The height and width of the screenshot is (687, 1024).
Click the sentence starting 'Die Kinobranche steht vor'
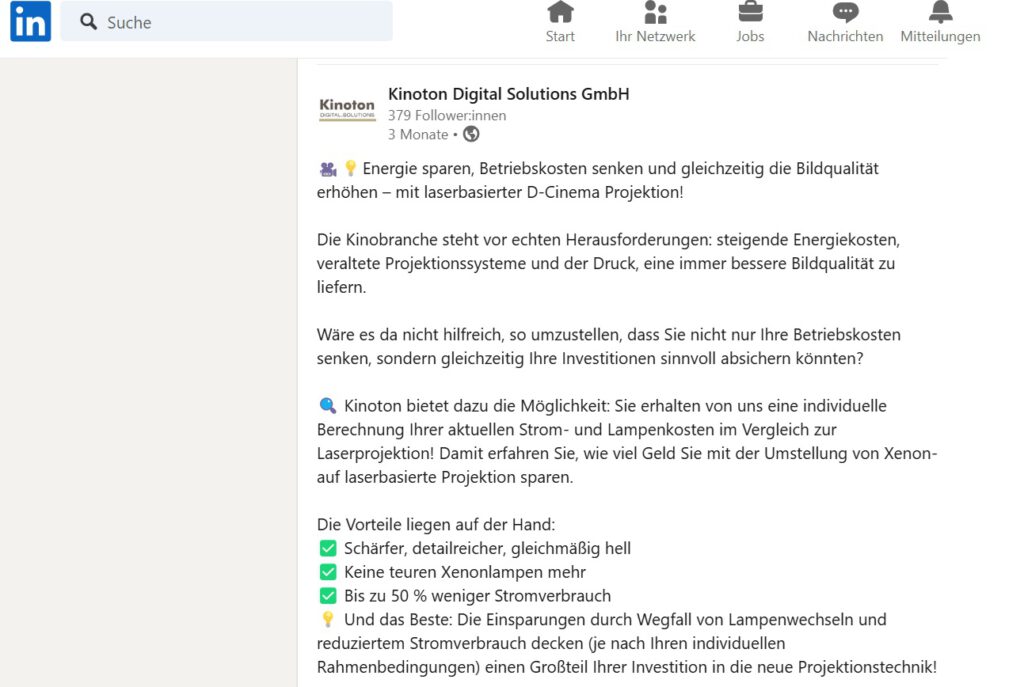point(608,263)
